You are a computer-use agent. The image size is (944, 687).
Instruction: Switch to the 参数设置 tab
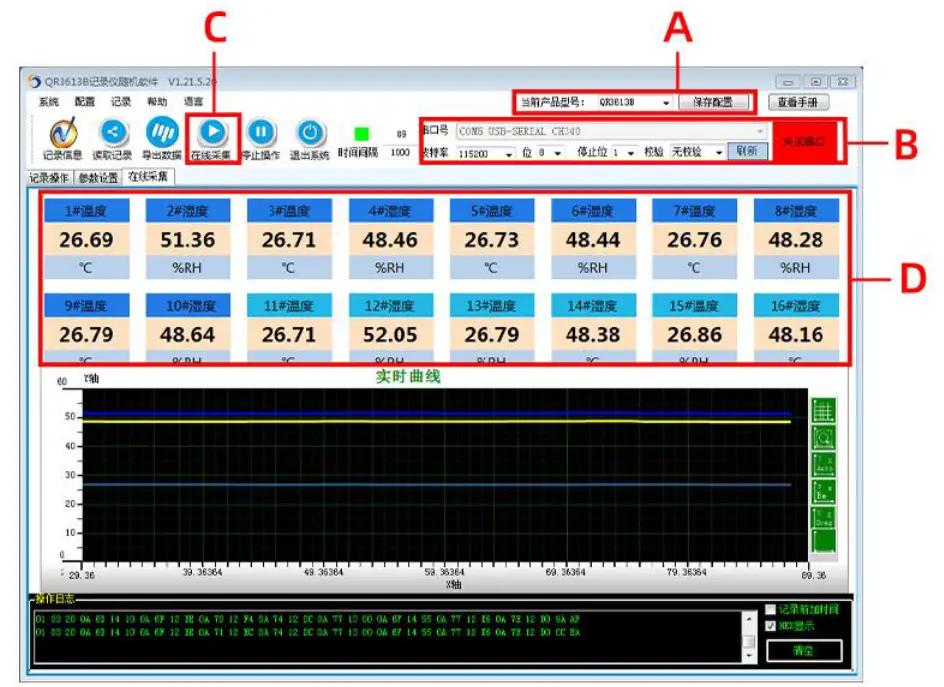pos(98,178)
